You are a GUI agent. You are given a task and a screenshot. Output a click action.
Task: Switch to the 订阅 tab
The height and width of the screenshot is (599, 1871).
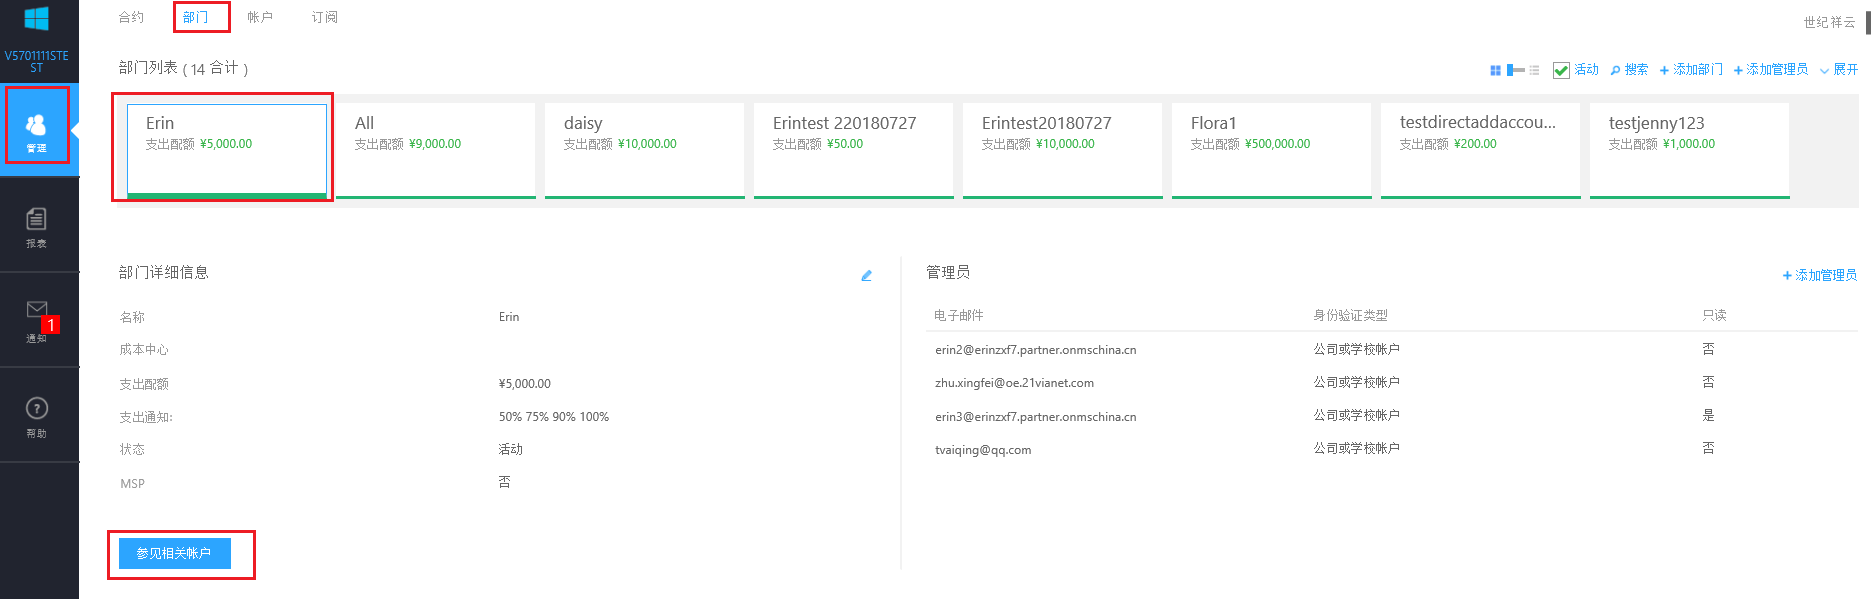324,17
